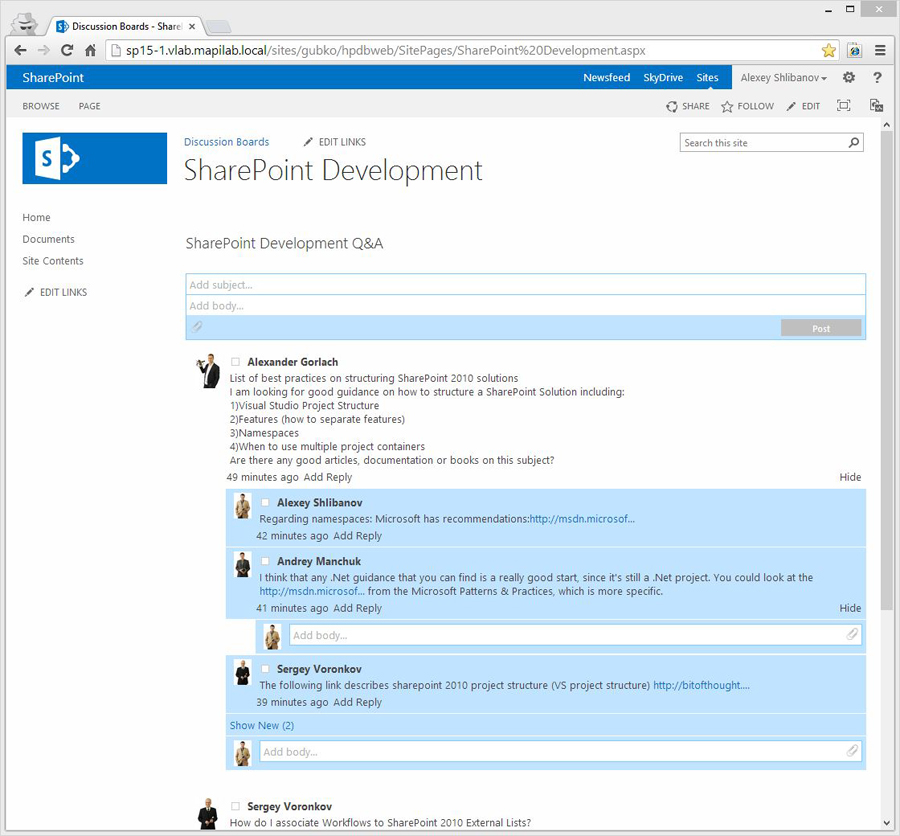The image size is (900, 836).
Task: Click the SharePoint brand in the suite bar
Action: click(x=53, y=78)
